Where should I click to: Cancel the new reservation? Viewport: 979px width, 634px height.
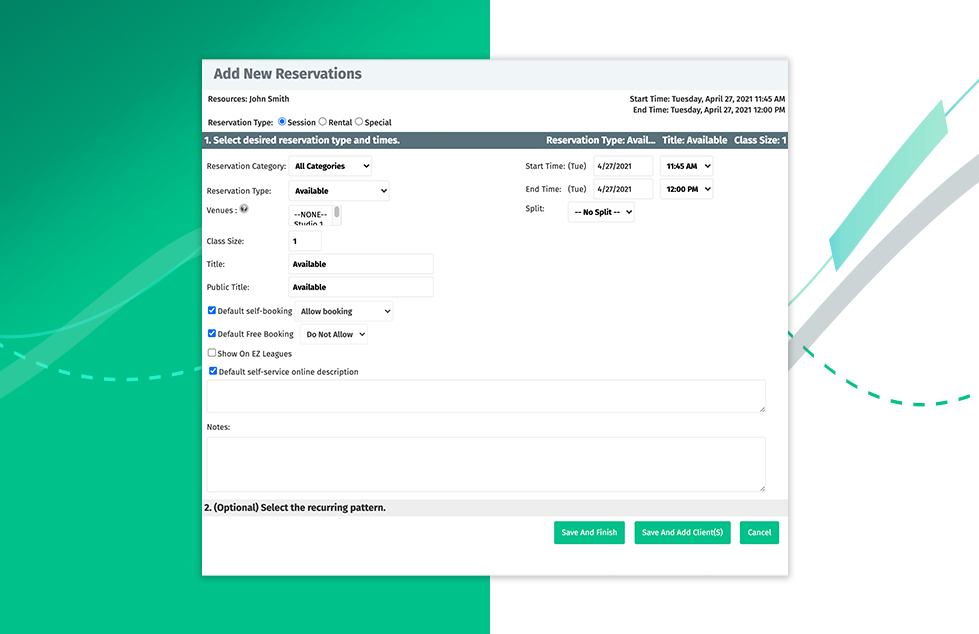tap(759, 532)
